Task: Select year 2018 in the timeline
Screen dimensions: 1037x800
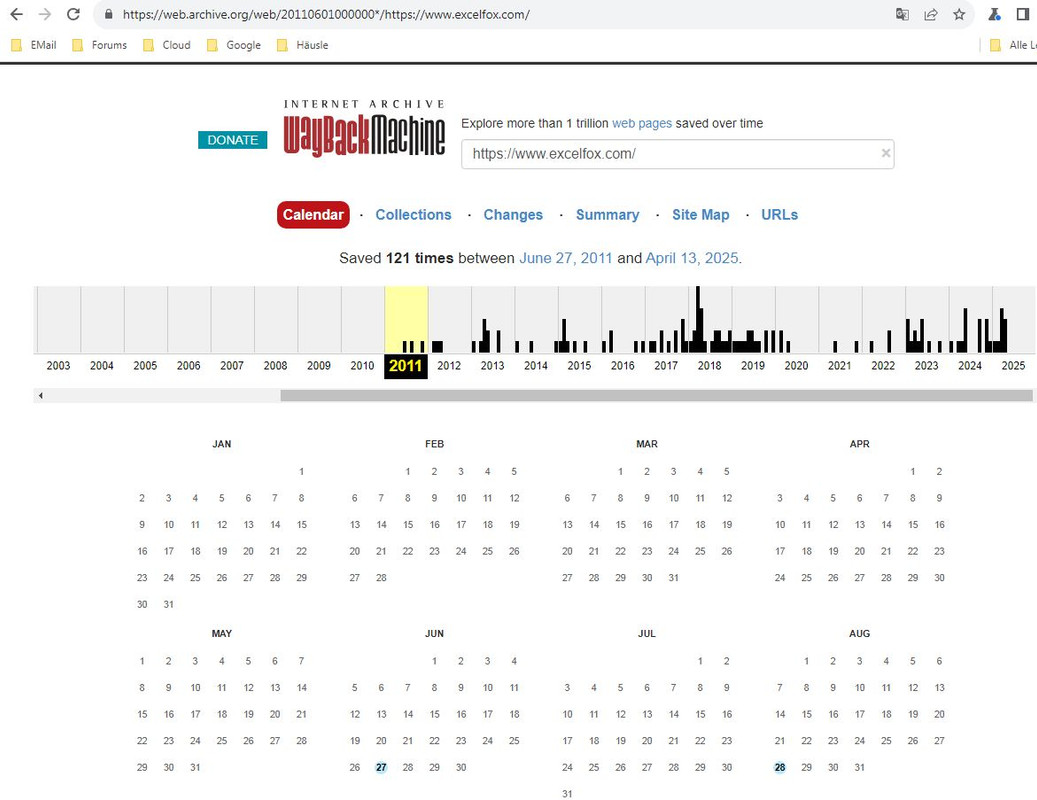Action: [710, 366]
